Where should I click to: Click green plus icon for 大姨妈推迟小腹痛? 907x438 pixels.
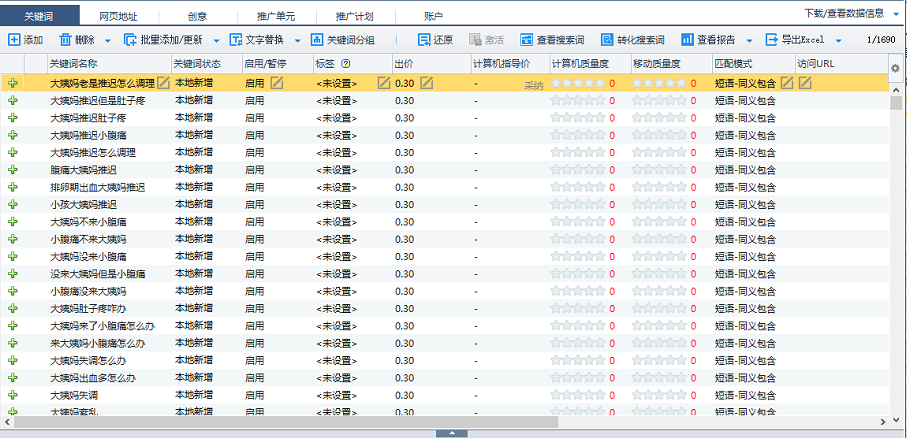pyautogui.click(x=13, y=135)
